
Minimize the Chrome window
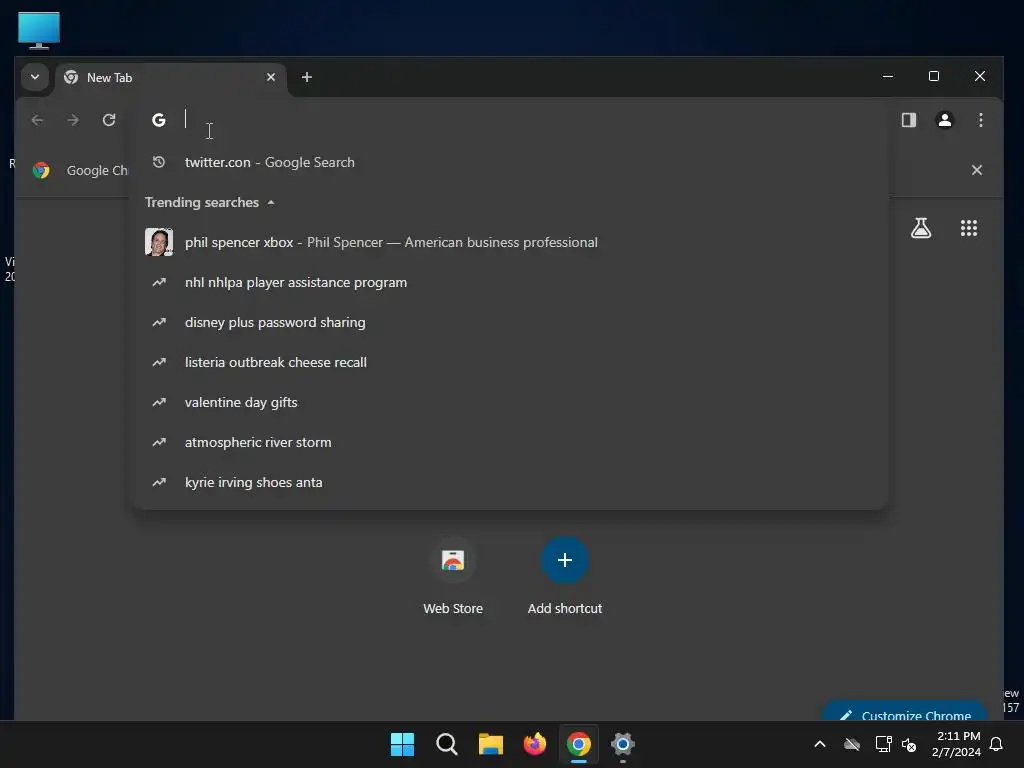tap(888, 76)
